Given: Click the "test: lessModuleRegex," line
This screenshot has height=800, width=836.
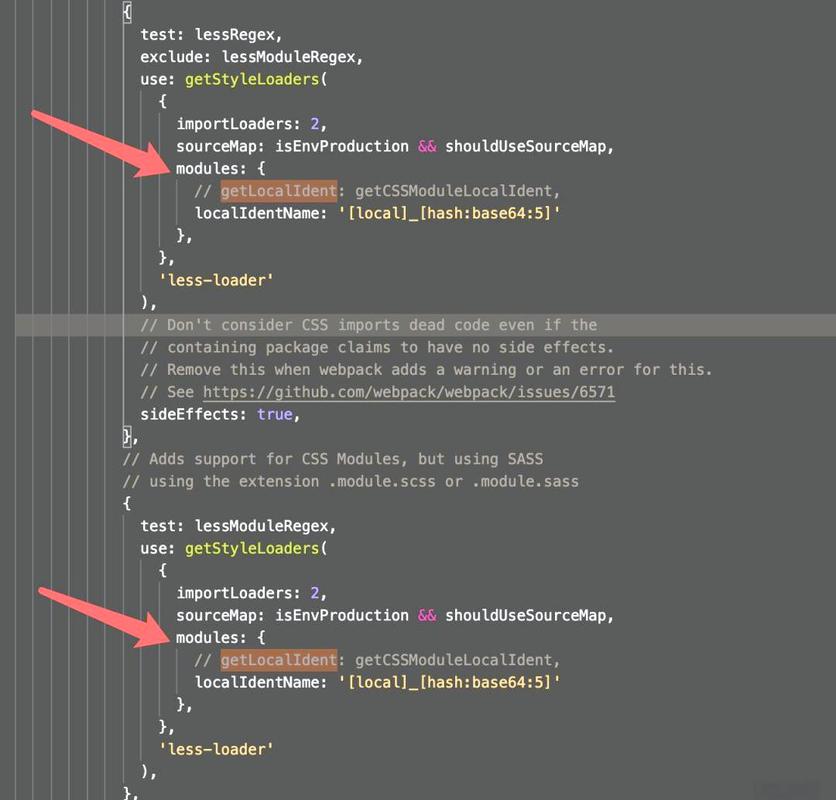Looking at the screenshot, I should tap(238, 526).
